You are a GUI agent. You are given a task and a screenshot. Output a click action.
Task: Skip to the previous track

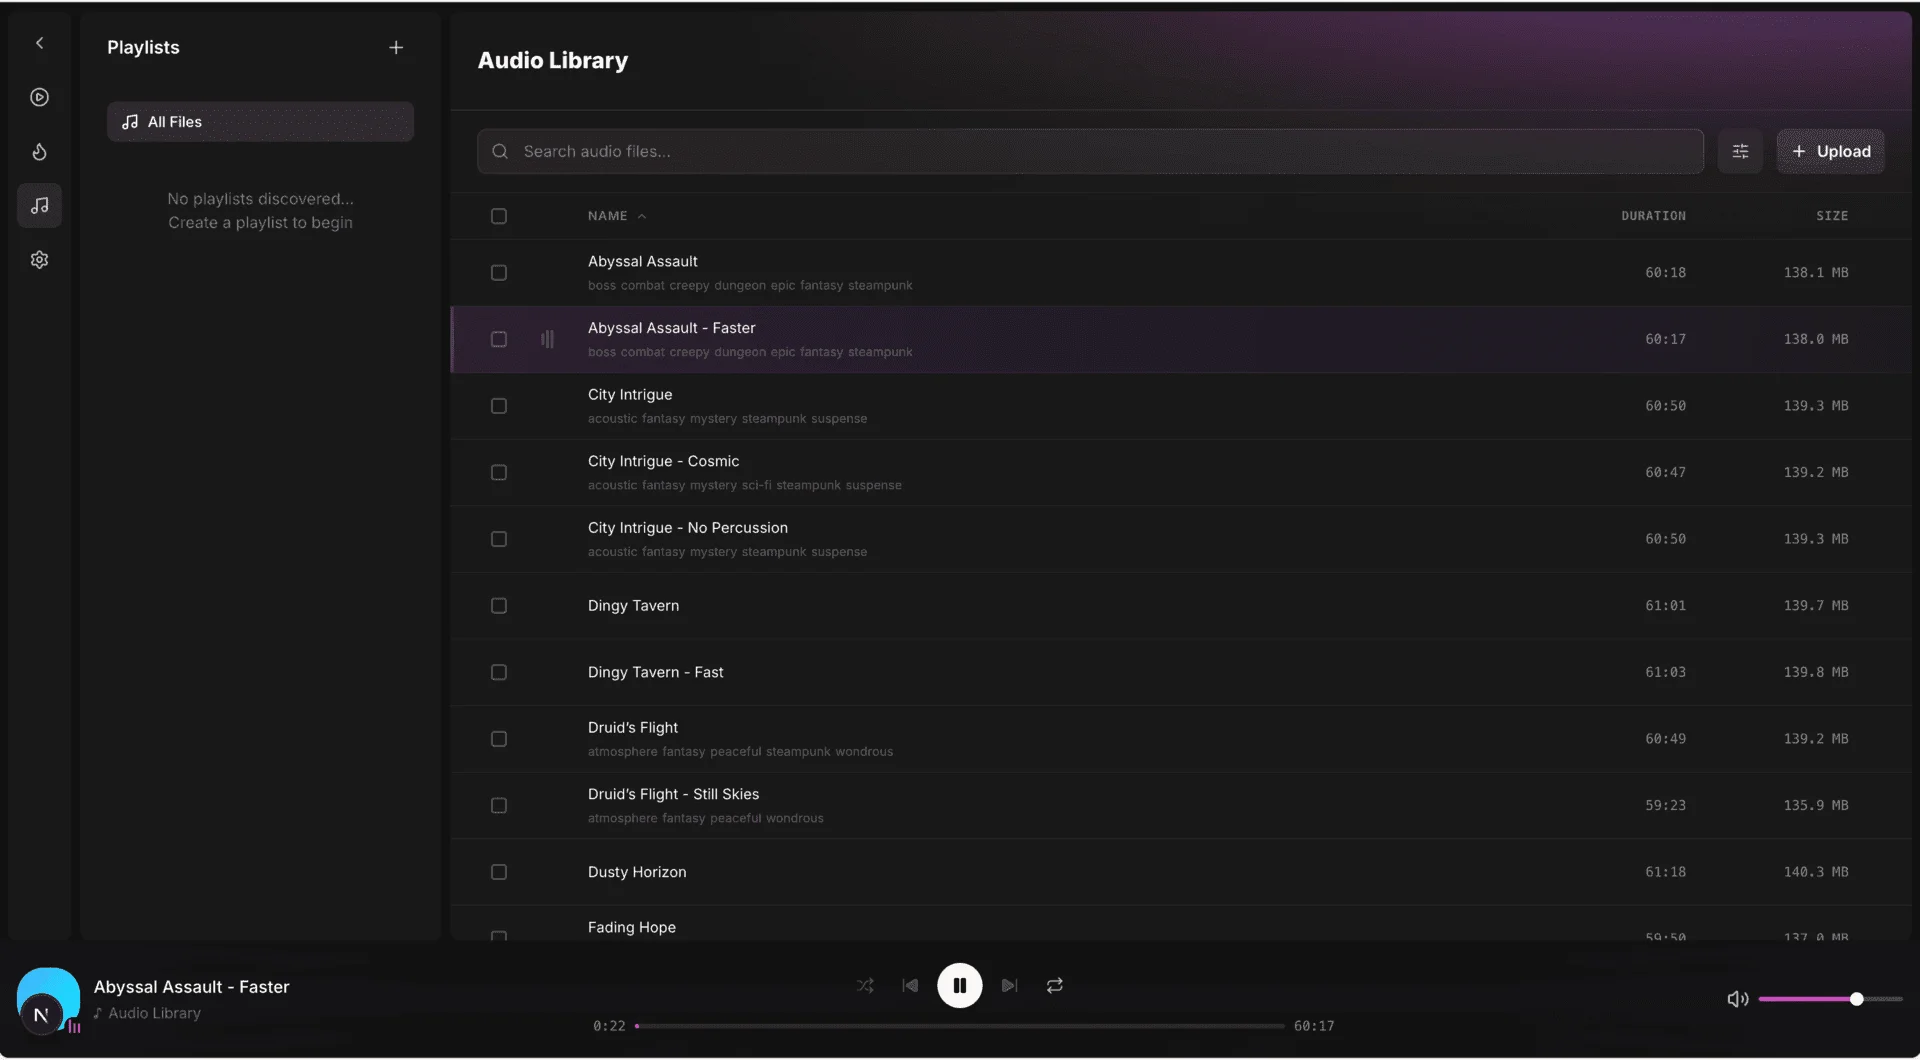[x=910, y=986]
